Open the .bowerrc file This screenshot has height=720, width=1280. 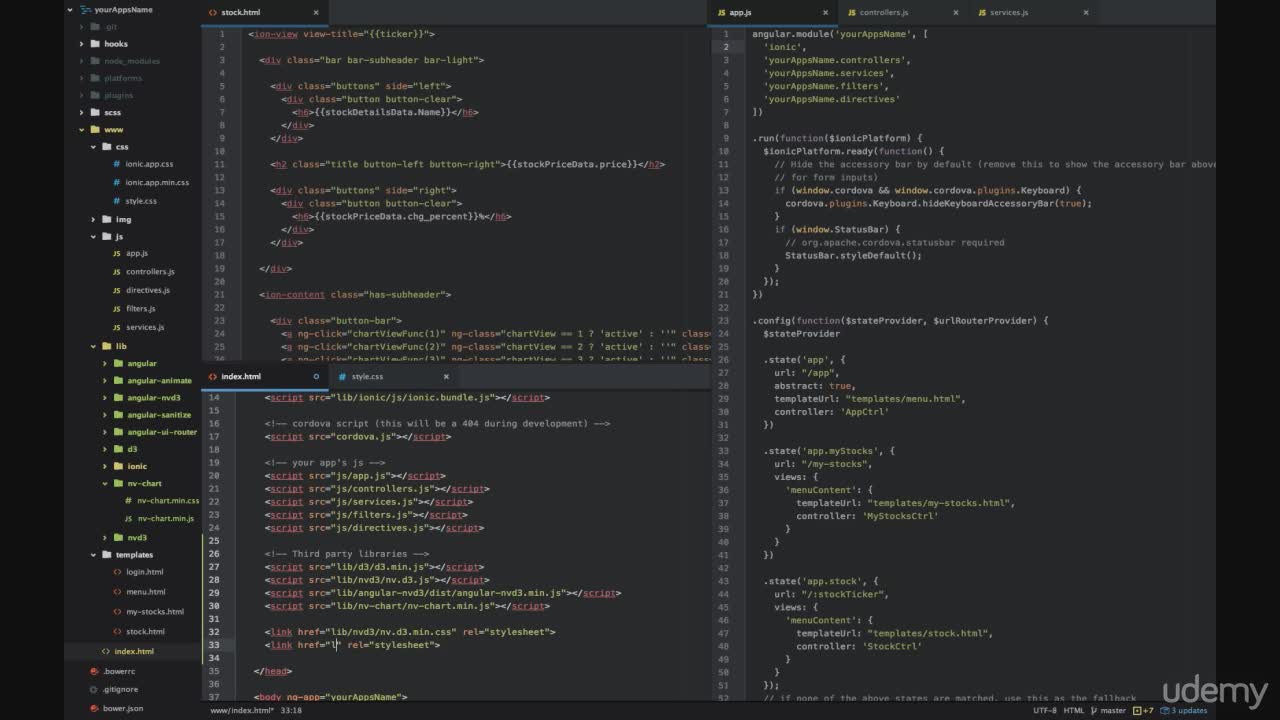click(119, 671)
